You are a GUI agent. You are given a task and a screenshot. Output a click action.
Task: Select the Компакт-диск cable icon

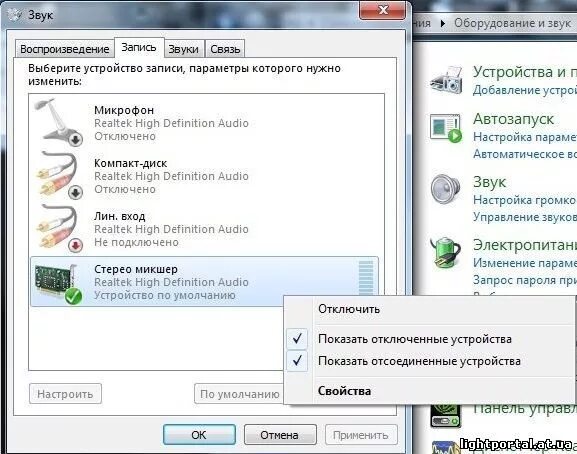(59, 175)
